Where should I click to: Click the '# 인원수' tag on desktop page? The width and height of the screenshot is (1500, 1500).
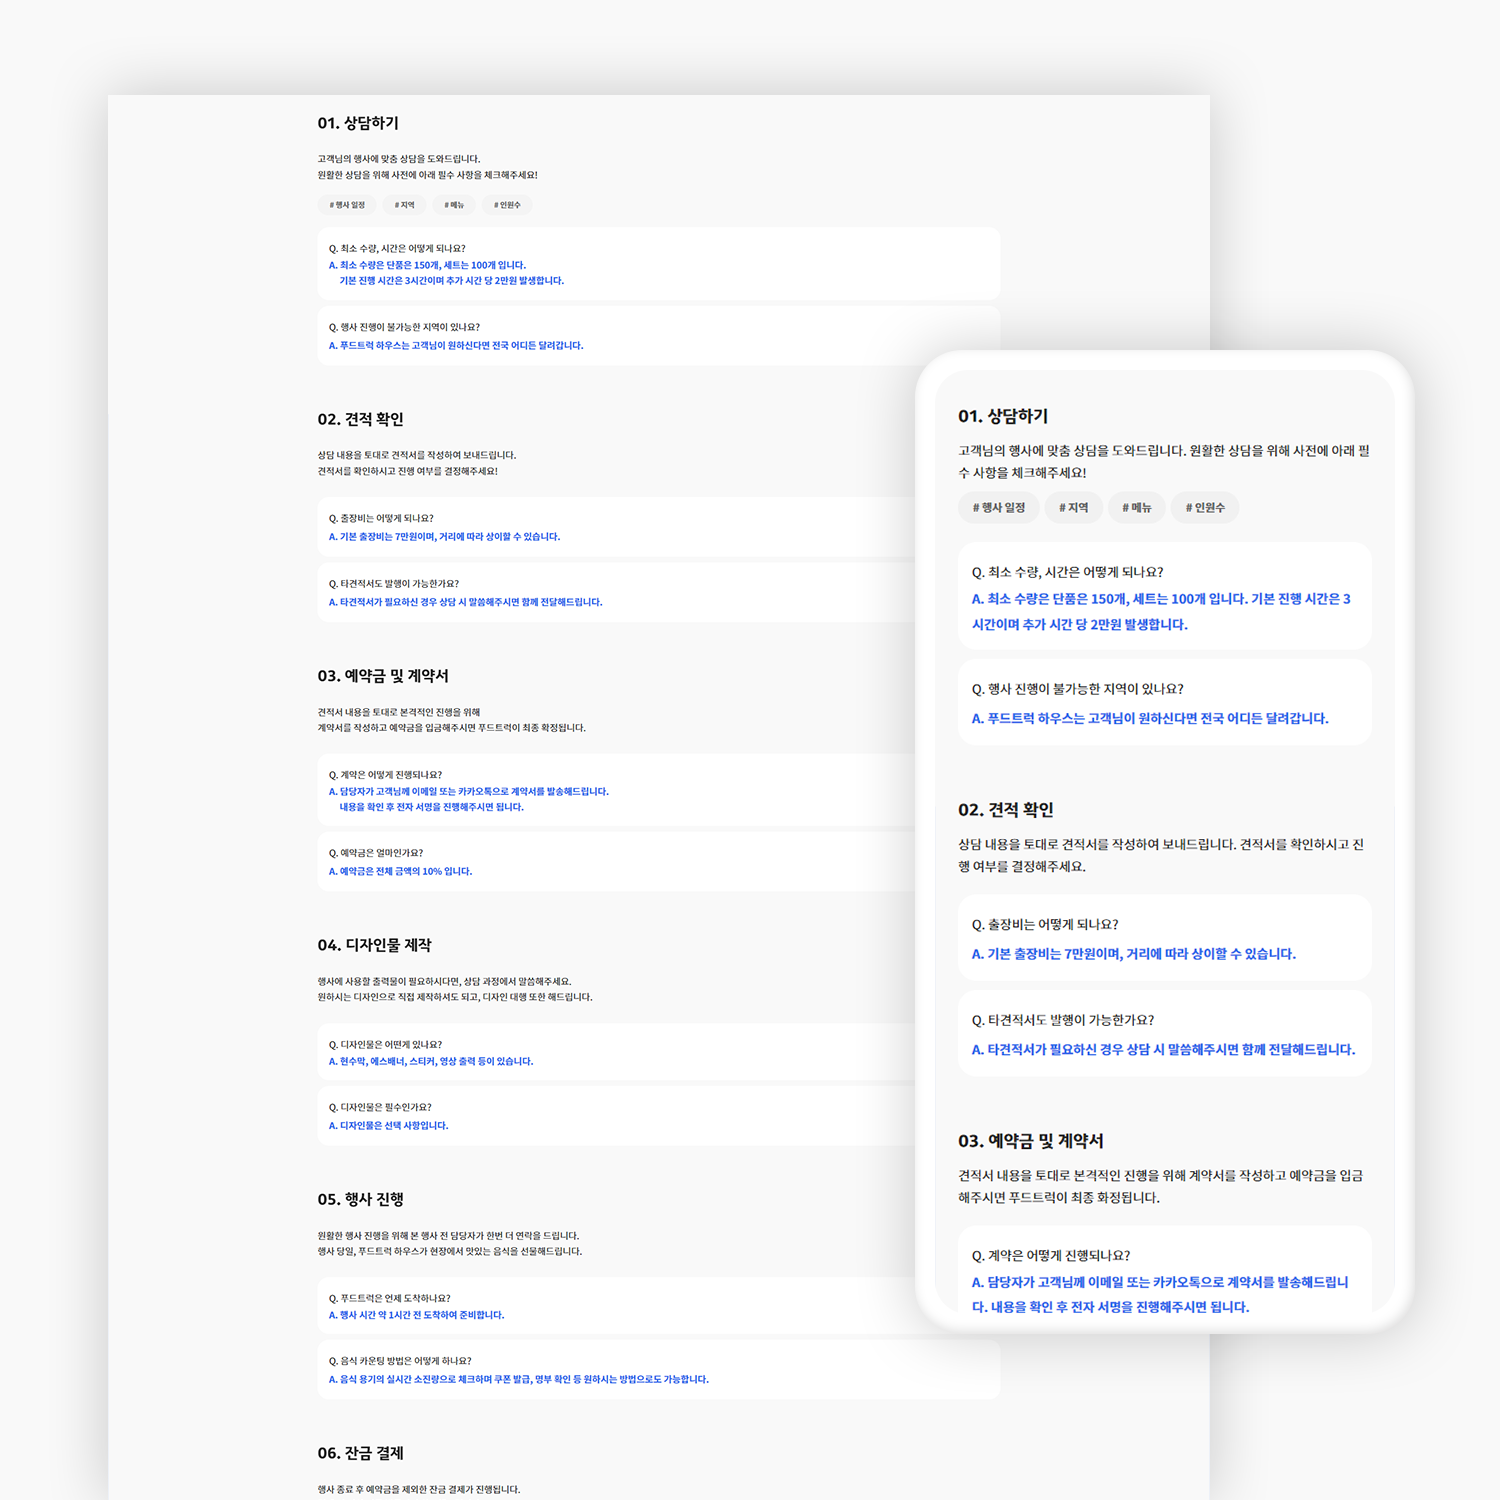coord(507,205)
